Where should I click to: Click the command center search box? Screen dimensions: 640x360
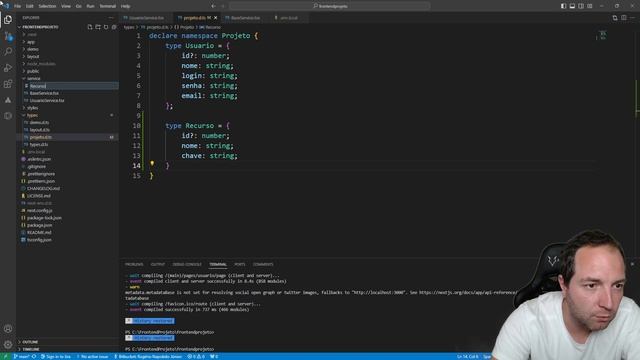[330, 6]
